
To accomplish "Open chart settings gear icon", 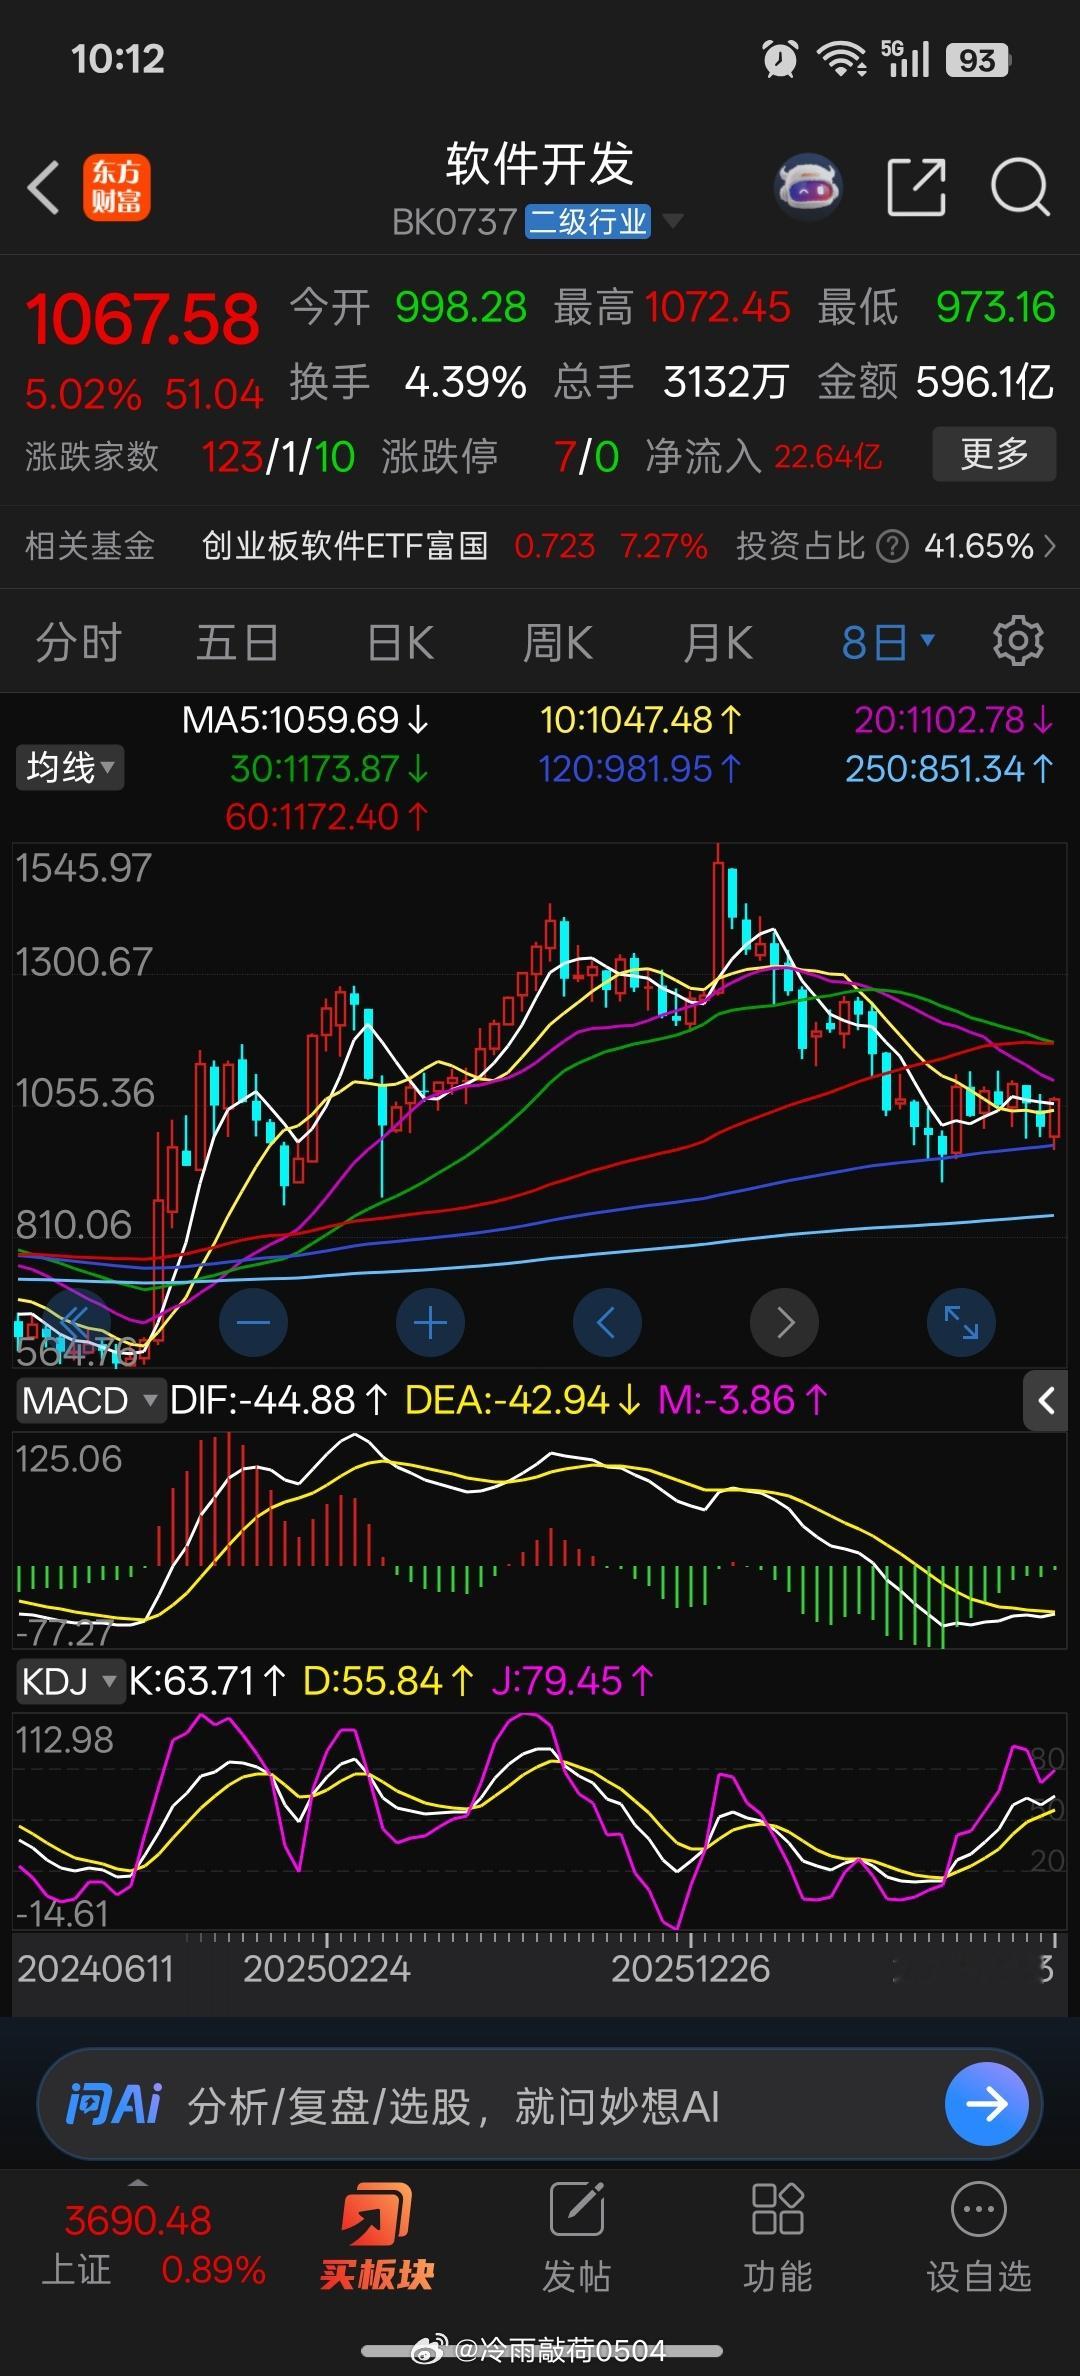I will [x=1018, y=641].
